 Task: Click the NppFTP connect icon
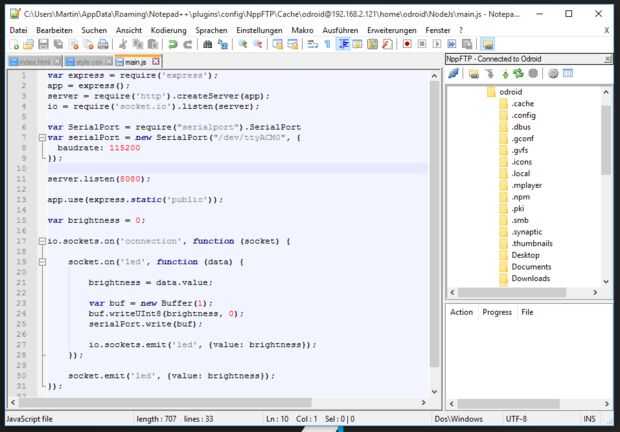pos(454,74)
